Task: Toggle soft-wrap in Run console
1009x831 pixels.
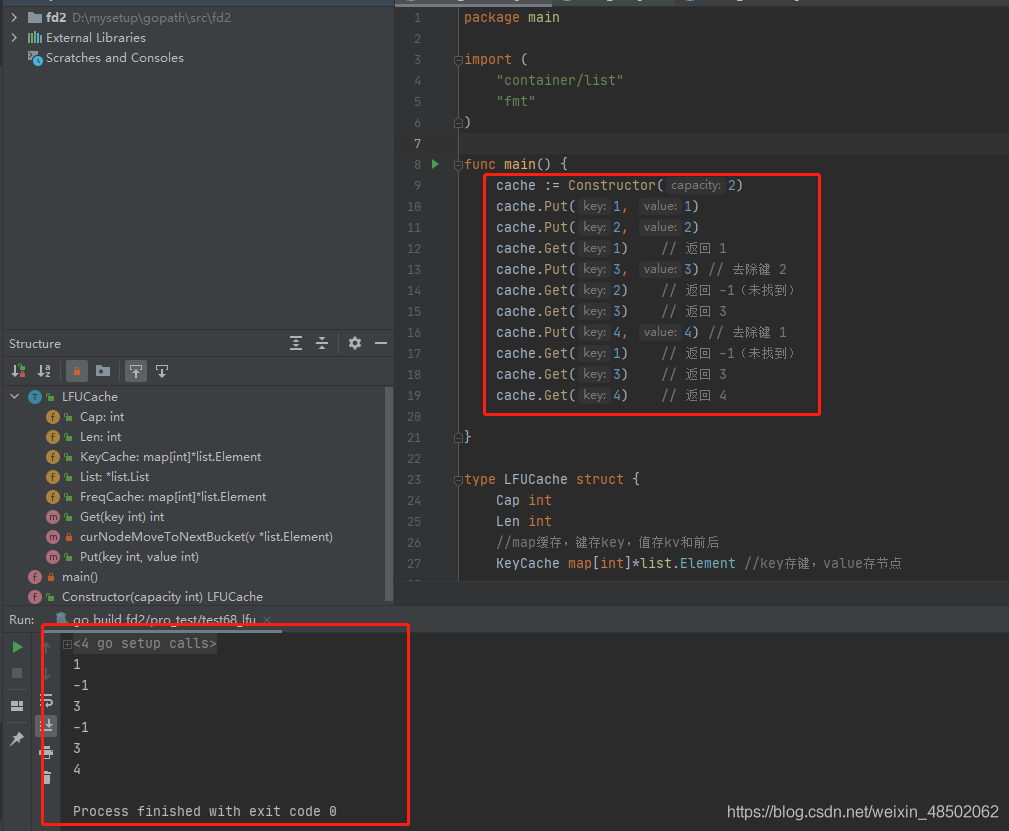Action: (x=47, y=700)
